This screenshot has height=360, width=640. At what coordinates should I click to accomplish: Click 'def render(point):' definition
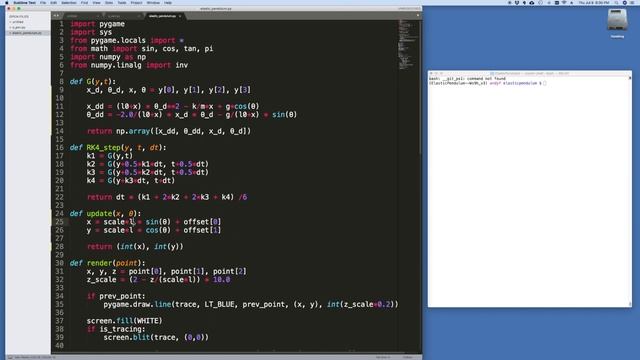[x=107, y=263]
